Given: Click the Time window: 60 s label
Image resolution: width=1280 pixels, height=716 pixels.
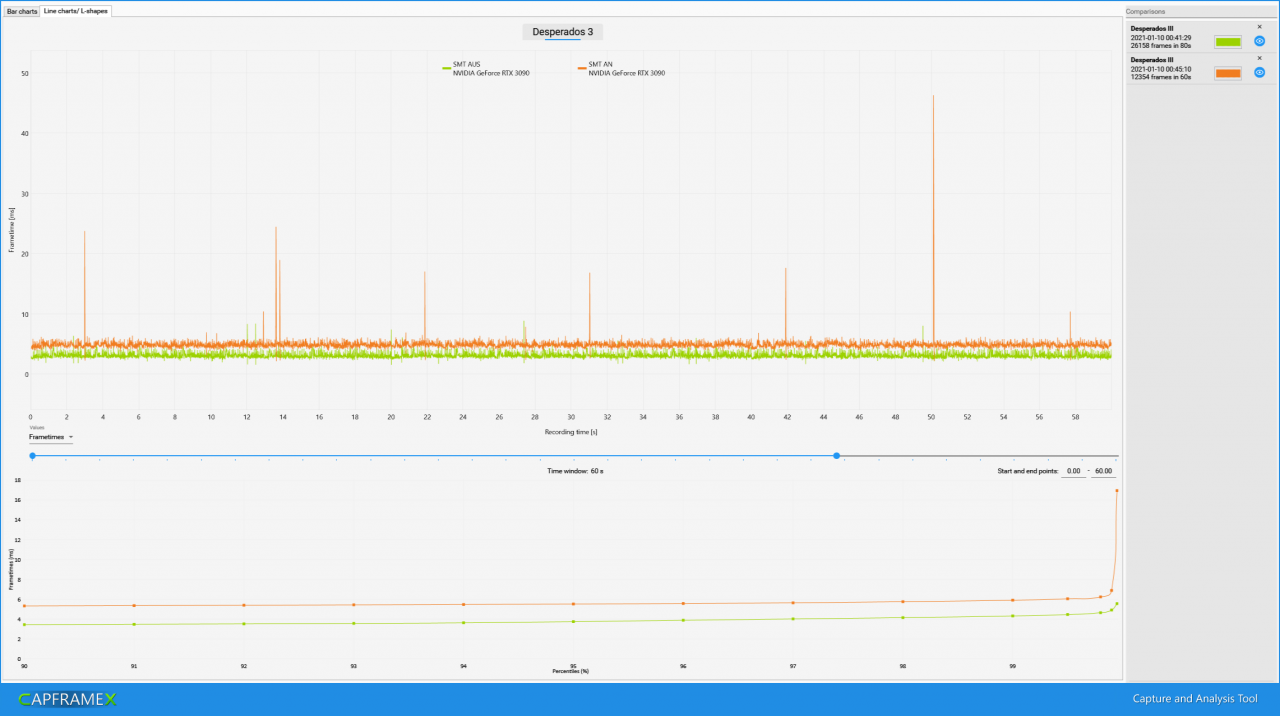Looking at the screenshot, I should [x=575, y=470].
